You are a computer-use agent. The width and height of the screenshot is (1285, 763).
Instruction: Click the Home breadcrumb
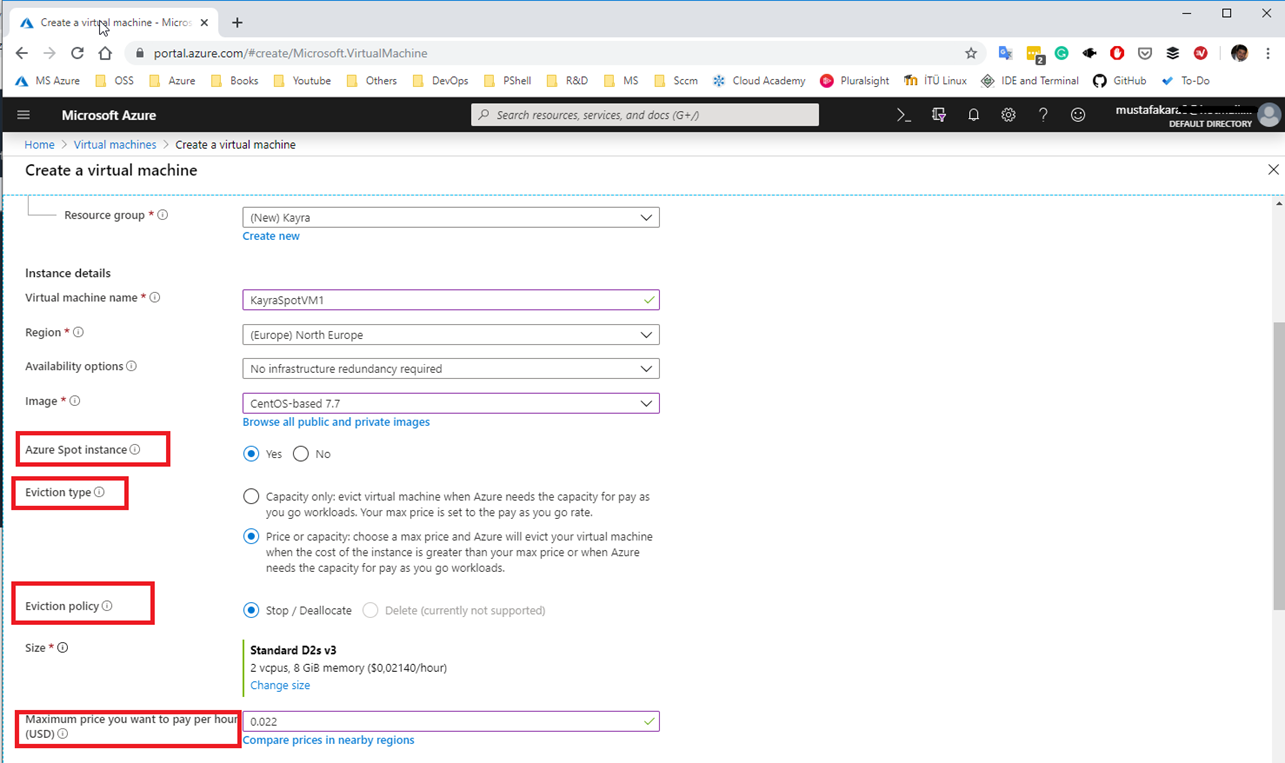pos(40,145)
